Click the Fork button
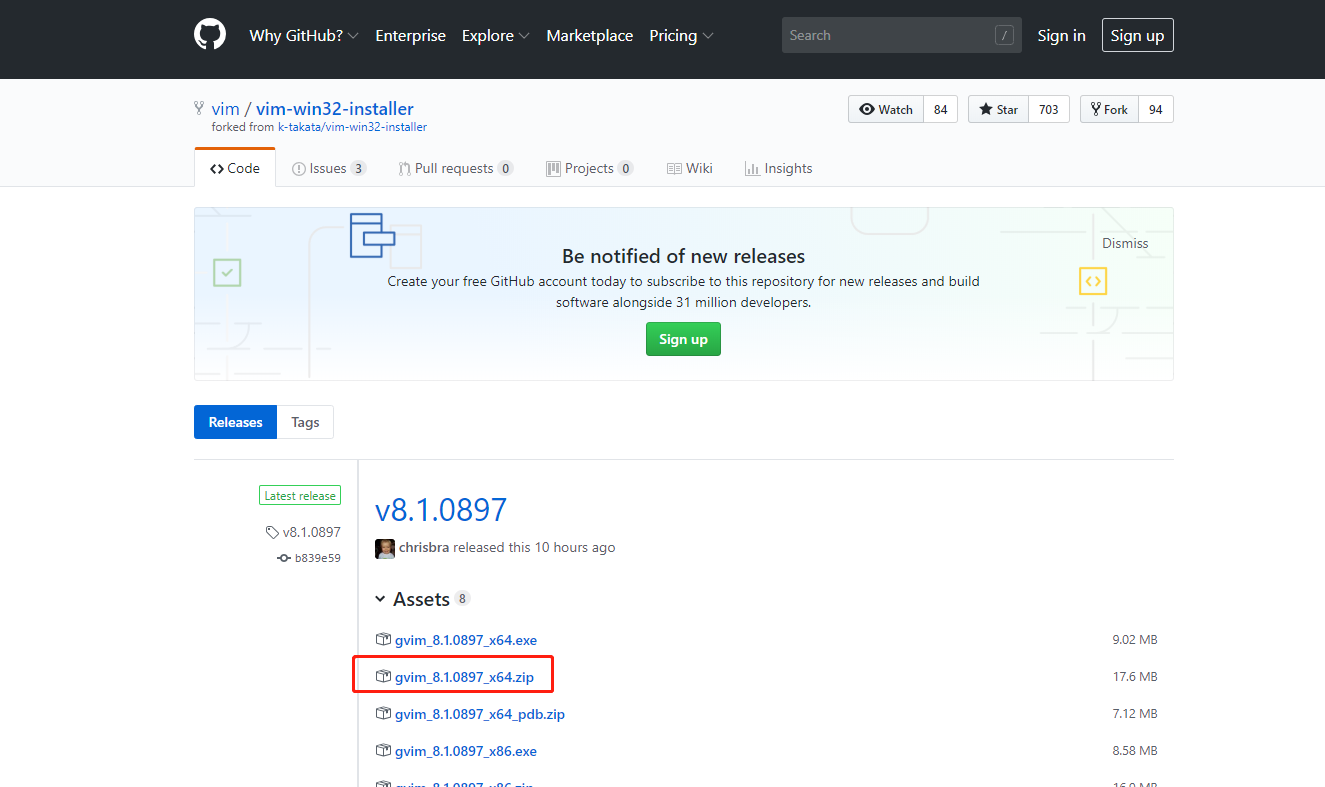Image resolution: width=1325 pixels, height=787 pixels. pyautogui.click(x=1109, y=109)
